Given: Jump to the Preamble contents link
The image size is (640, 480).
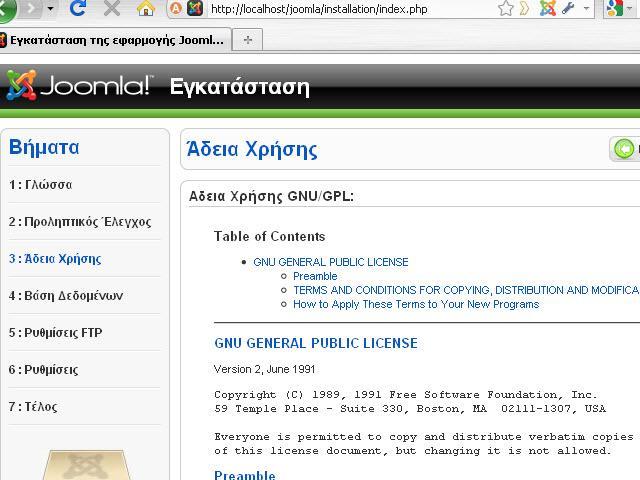Looking at the screenshot, I should click(315, 276).
